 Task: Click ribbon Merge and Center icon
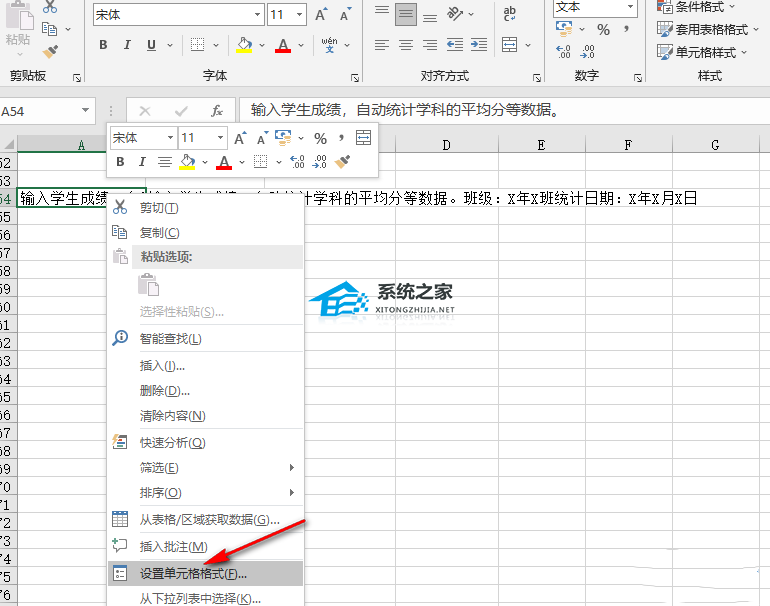pyautogui.click(x=510, y=45)
